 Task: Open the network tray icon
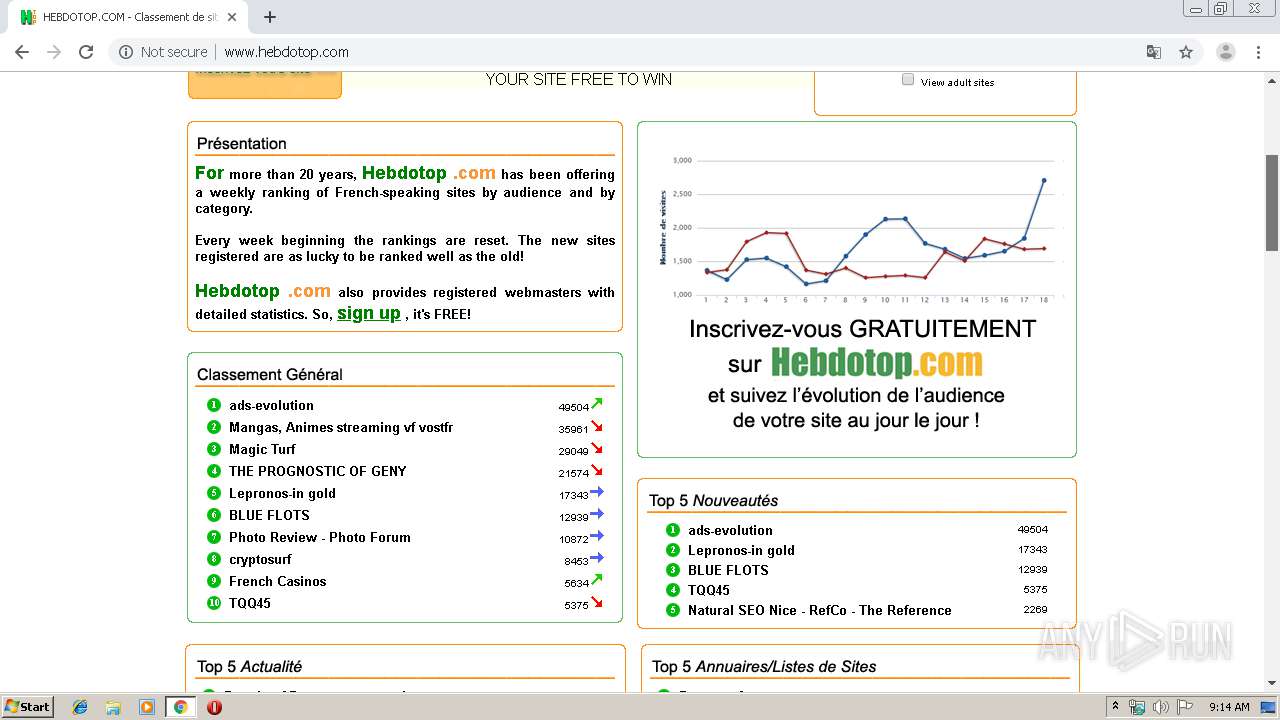point(1137,707)
